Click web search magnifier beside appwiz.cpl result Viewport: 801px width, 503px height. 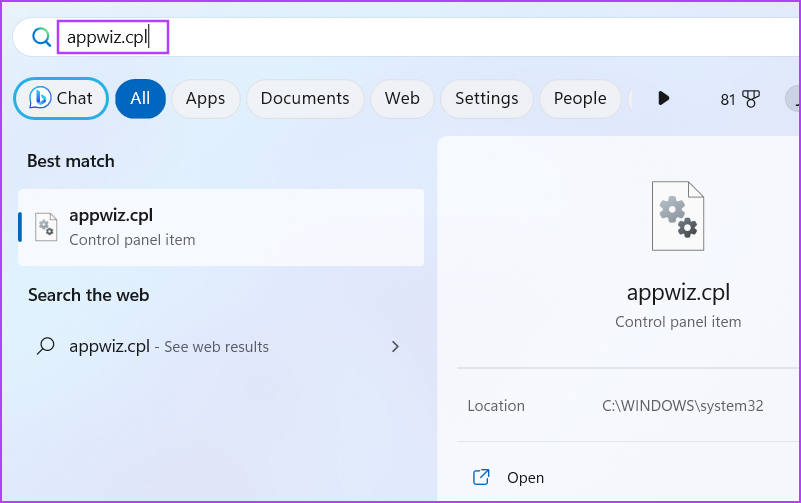(x=45, y=346)
